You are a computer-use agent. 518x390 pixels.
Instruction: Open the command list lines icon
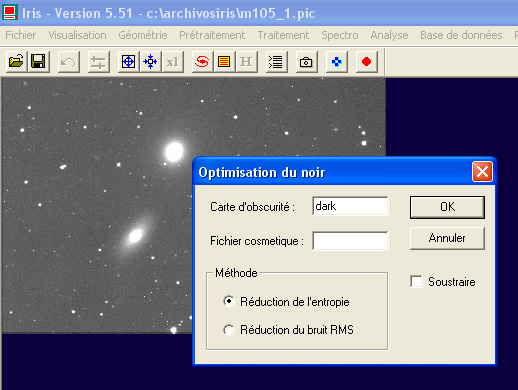[x=276, y=62]
